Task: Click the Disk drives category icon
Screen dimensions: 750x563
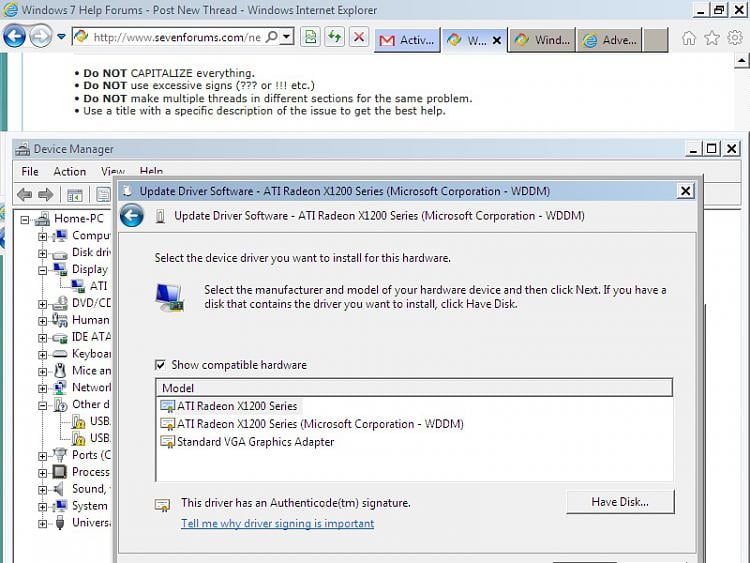Action: click(60, 254)
